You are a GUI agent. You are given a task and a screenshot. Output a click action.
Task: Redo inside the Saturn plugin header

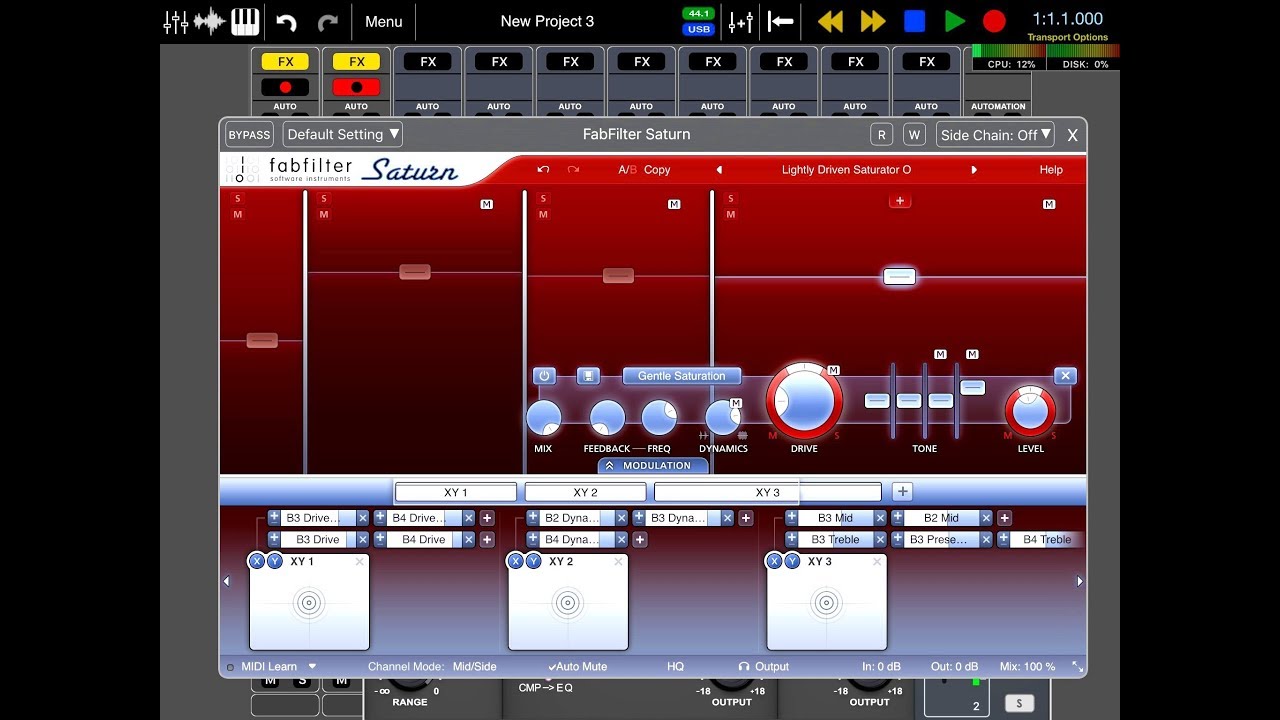[x=573, y=170]
